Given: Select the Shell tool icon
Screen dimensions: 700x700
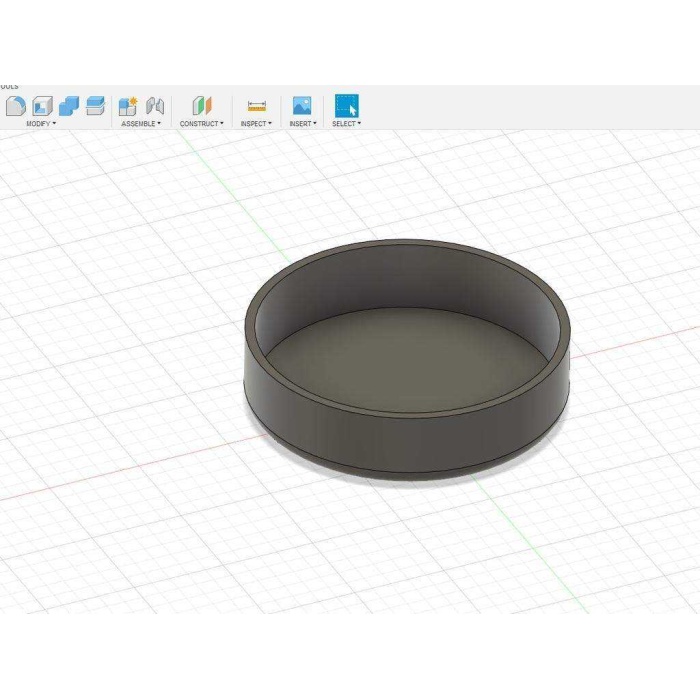Looking at the screenshot, I should click(x=42, y=106).
